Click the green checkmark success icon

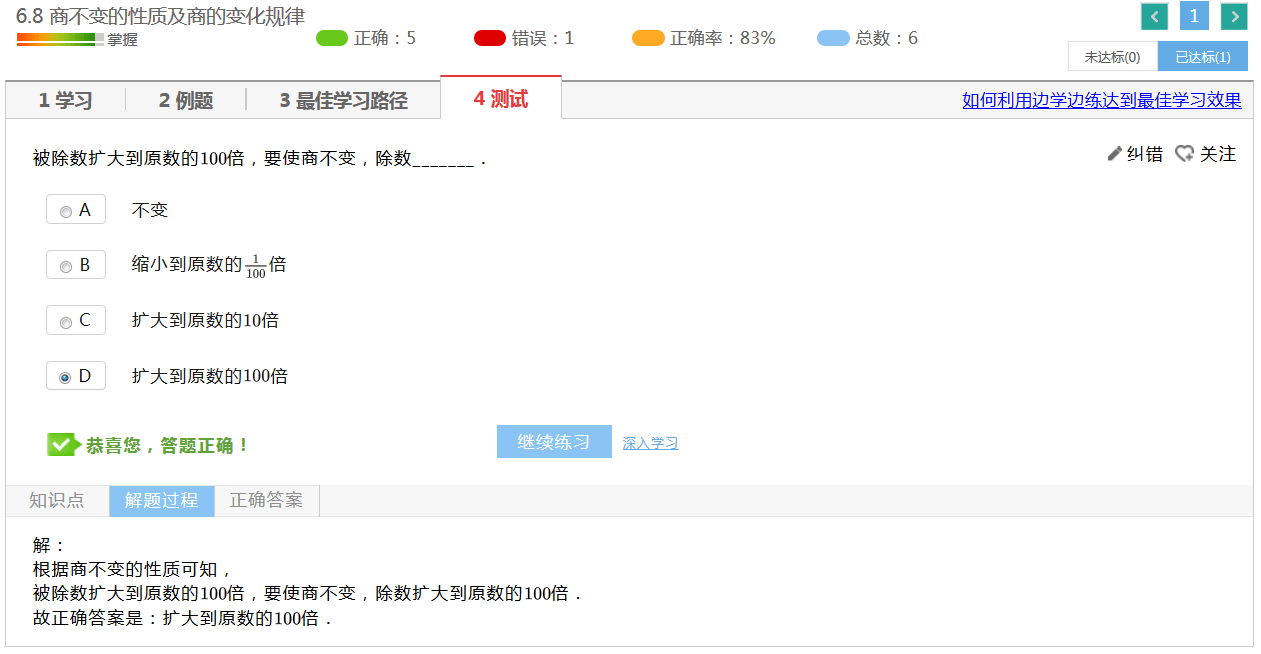(x=62, y=445)
